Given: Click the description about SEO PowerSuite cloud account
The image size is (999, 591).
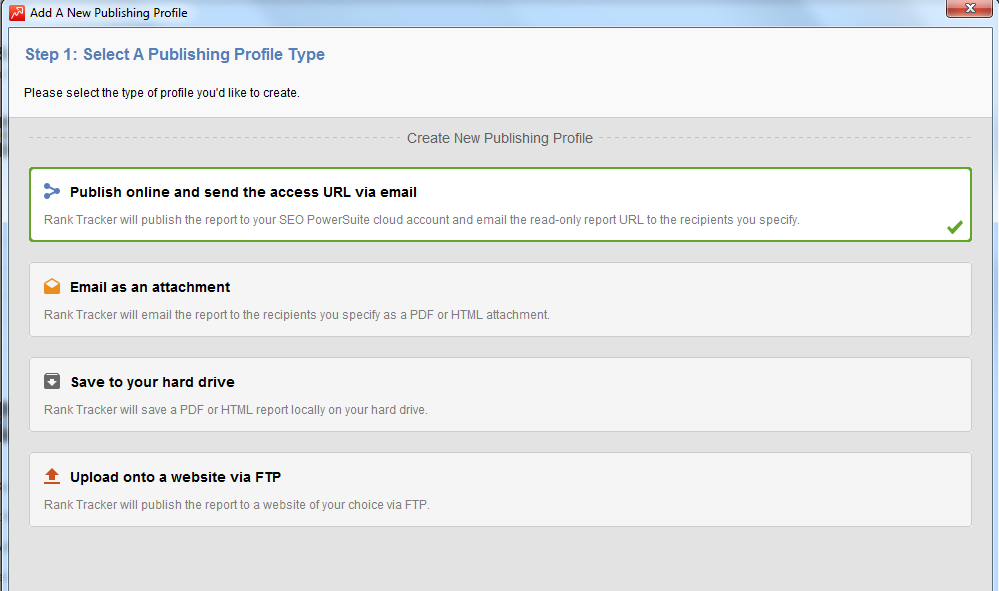Looking at the screenshot, I should click(421, 220).
